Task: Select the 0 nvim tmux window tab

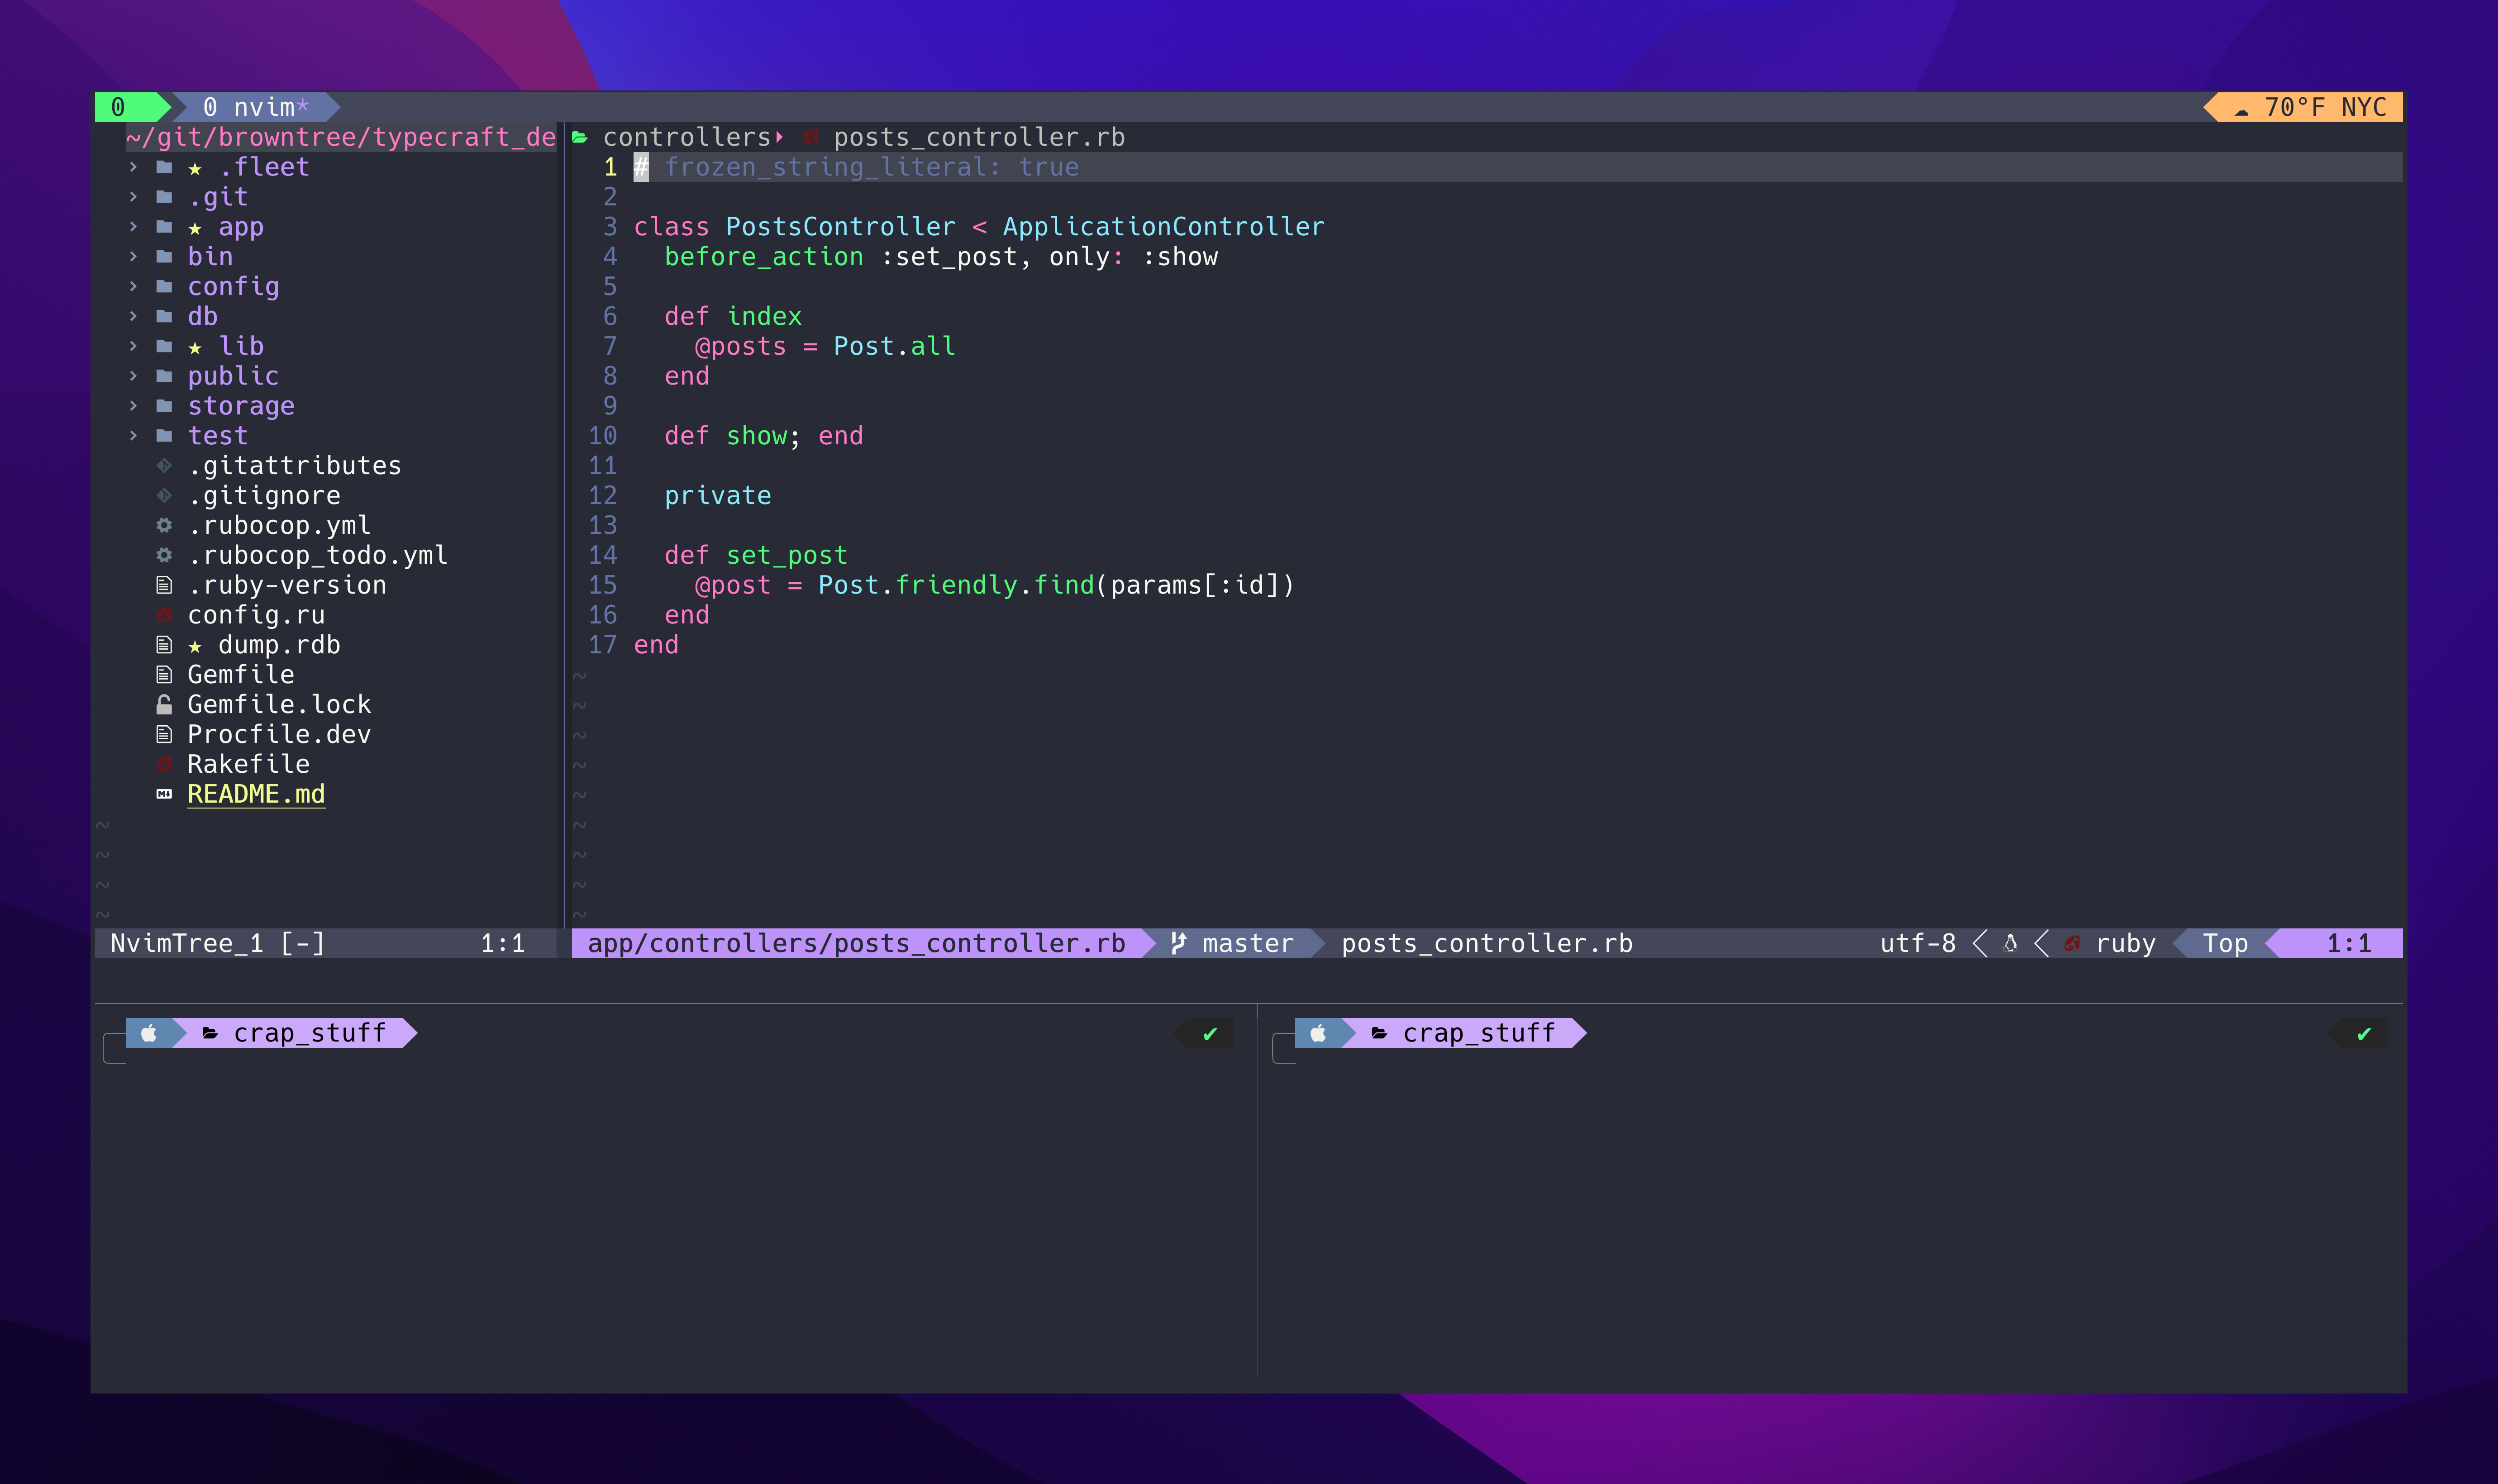Action: pyautogui.click(x=256, y=107)
